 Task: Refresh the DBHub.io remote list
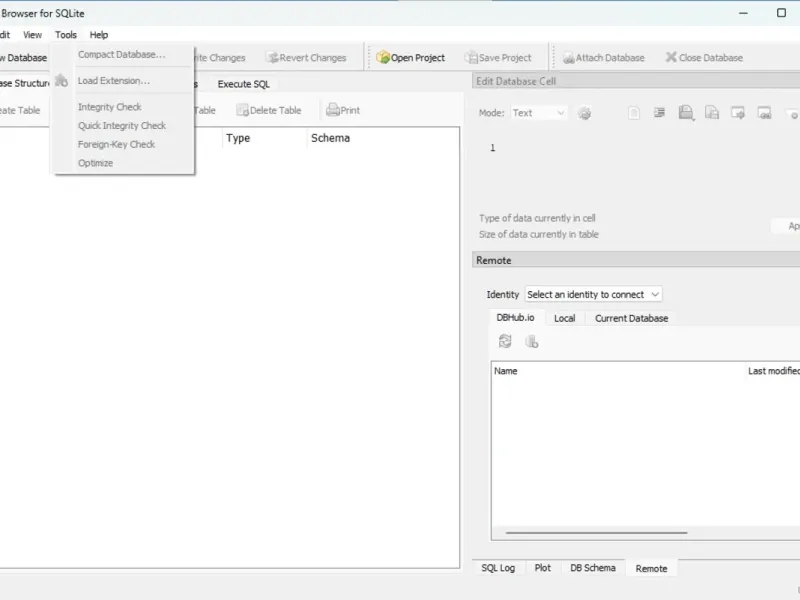pos(505,341)
